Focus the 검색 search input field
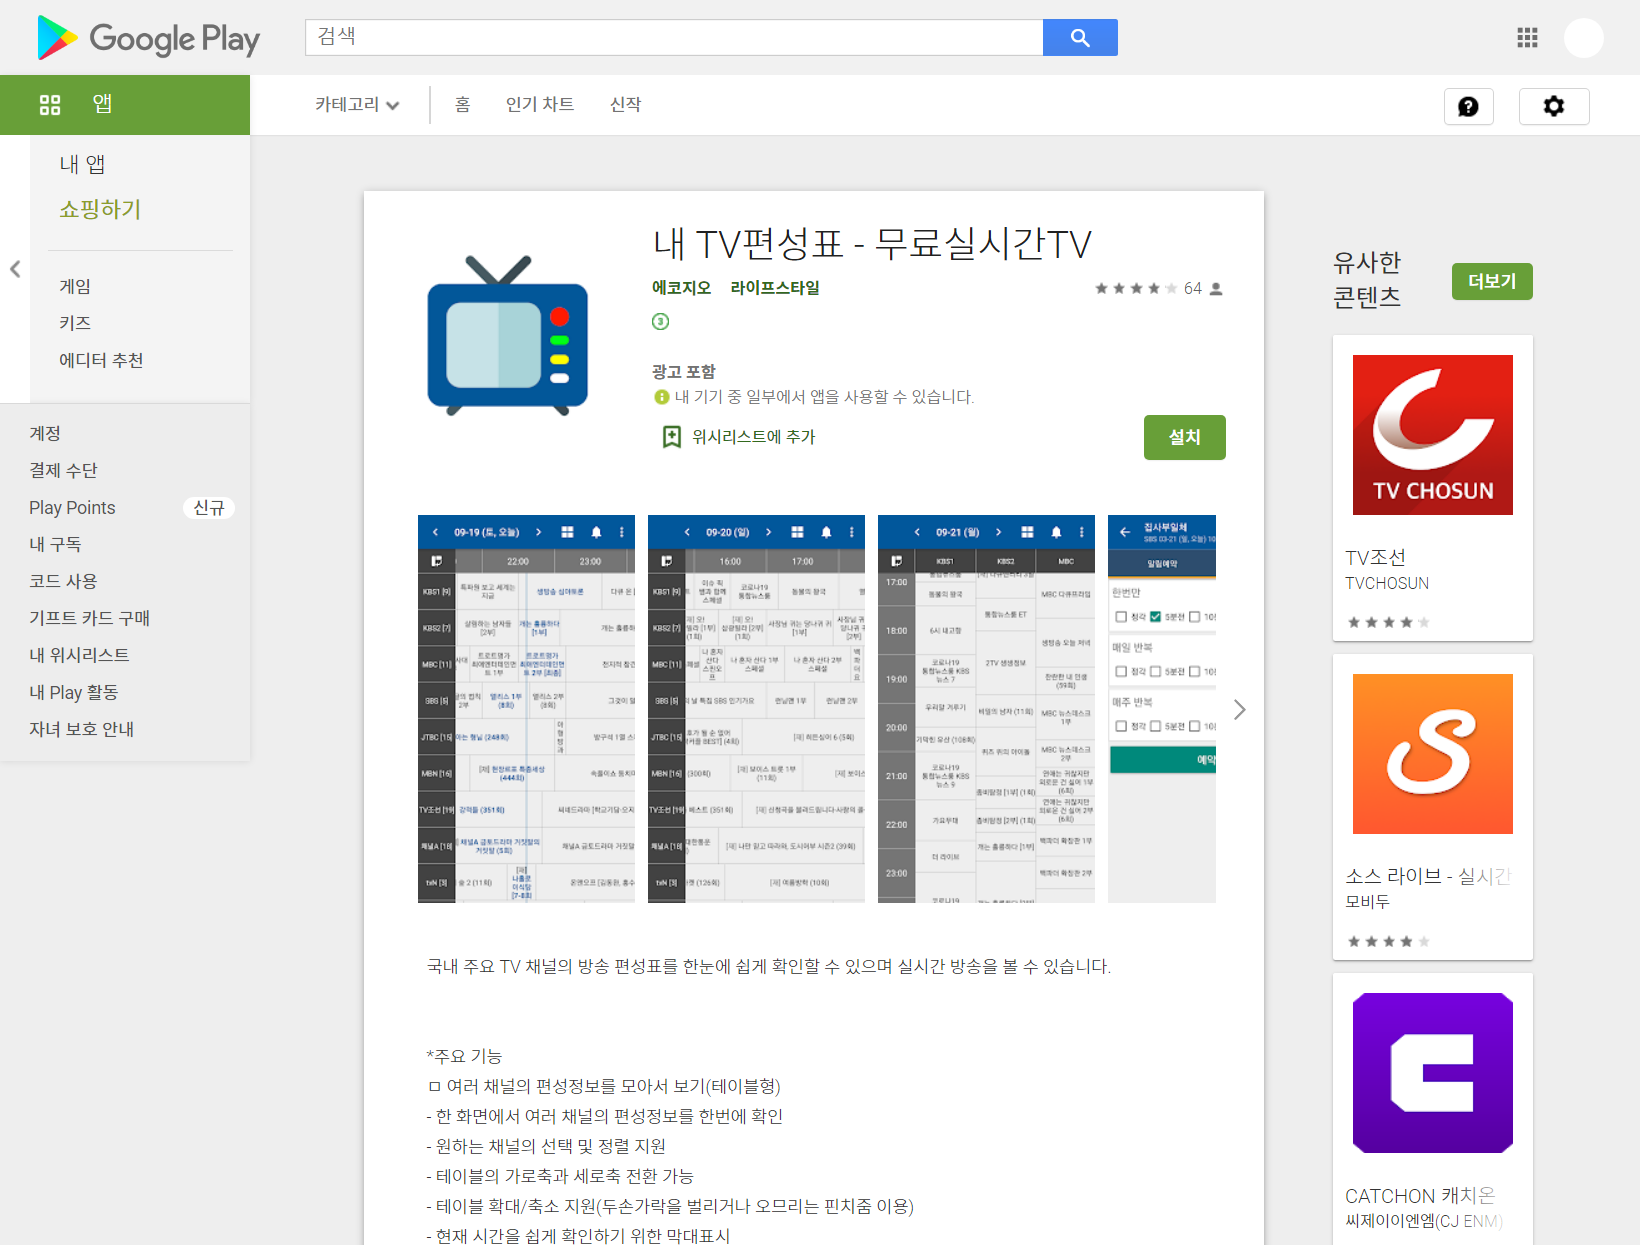1640x1245 pixels. (674, 38)
